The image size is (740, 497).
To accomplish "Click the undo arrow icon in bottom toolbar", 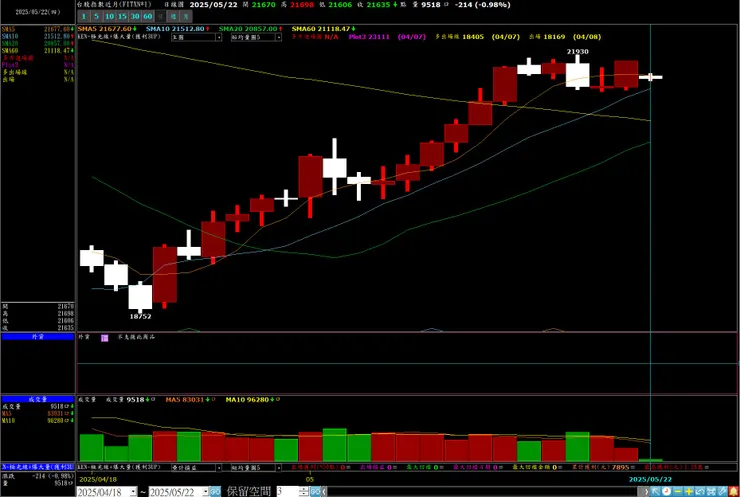I will (x=700, y=491).
